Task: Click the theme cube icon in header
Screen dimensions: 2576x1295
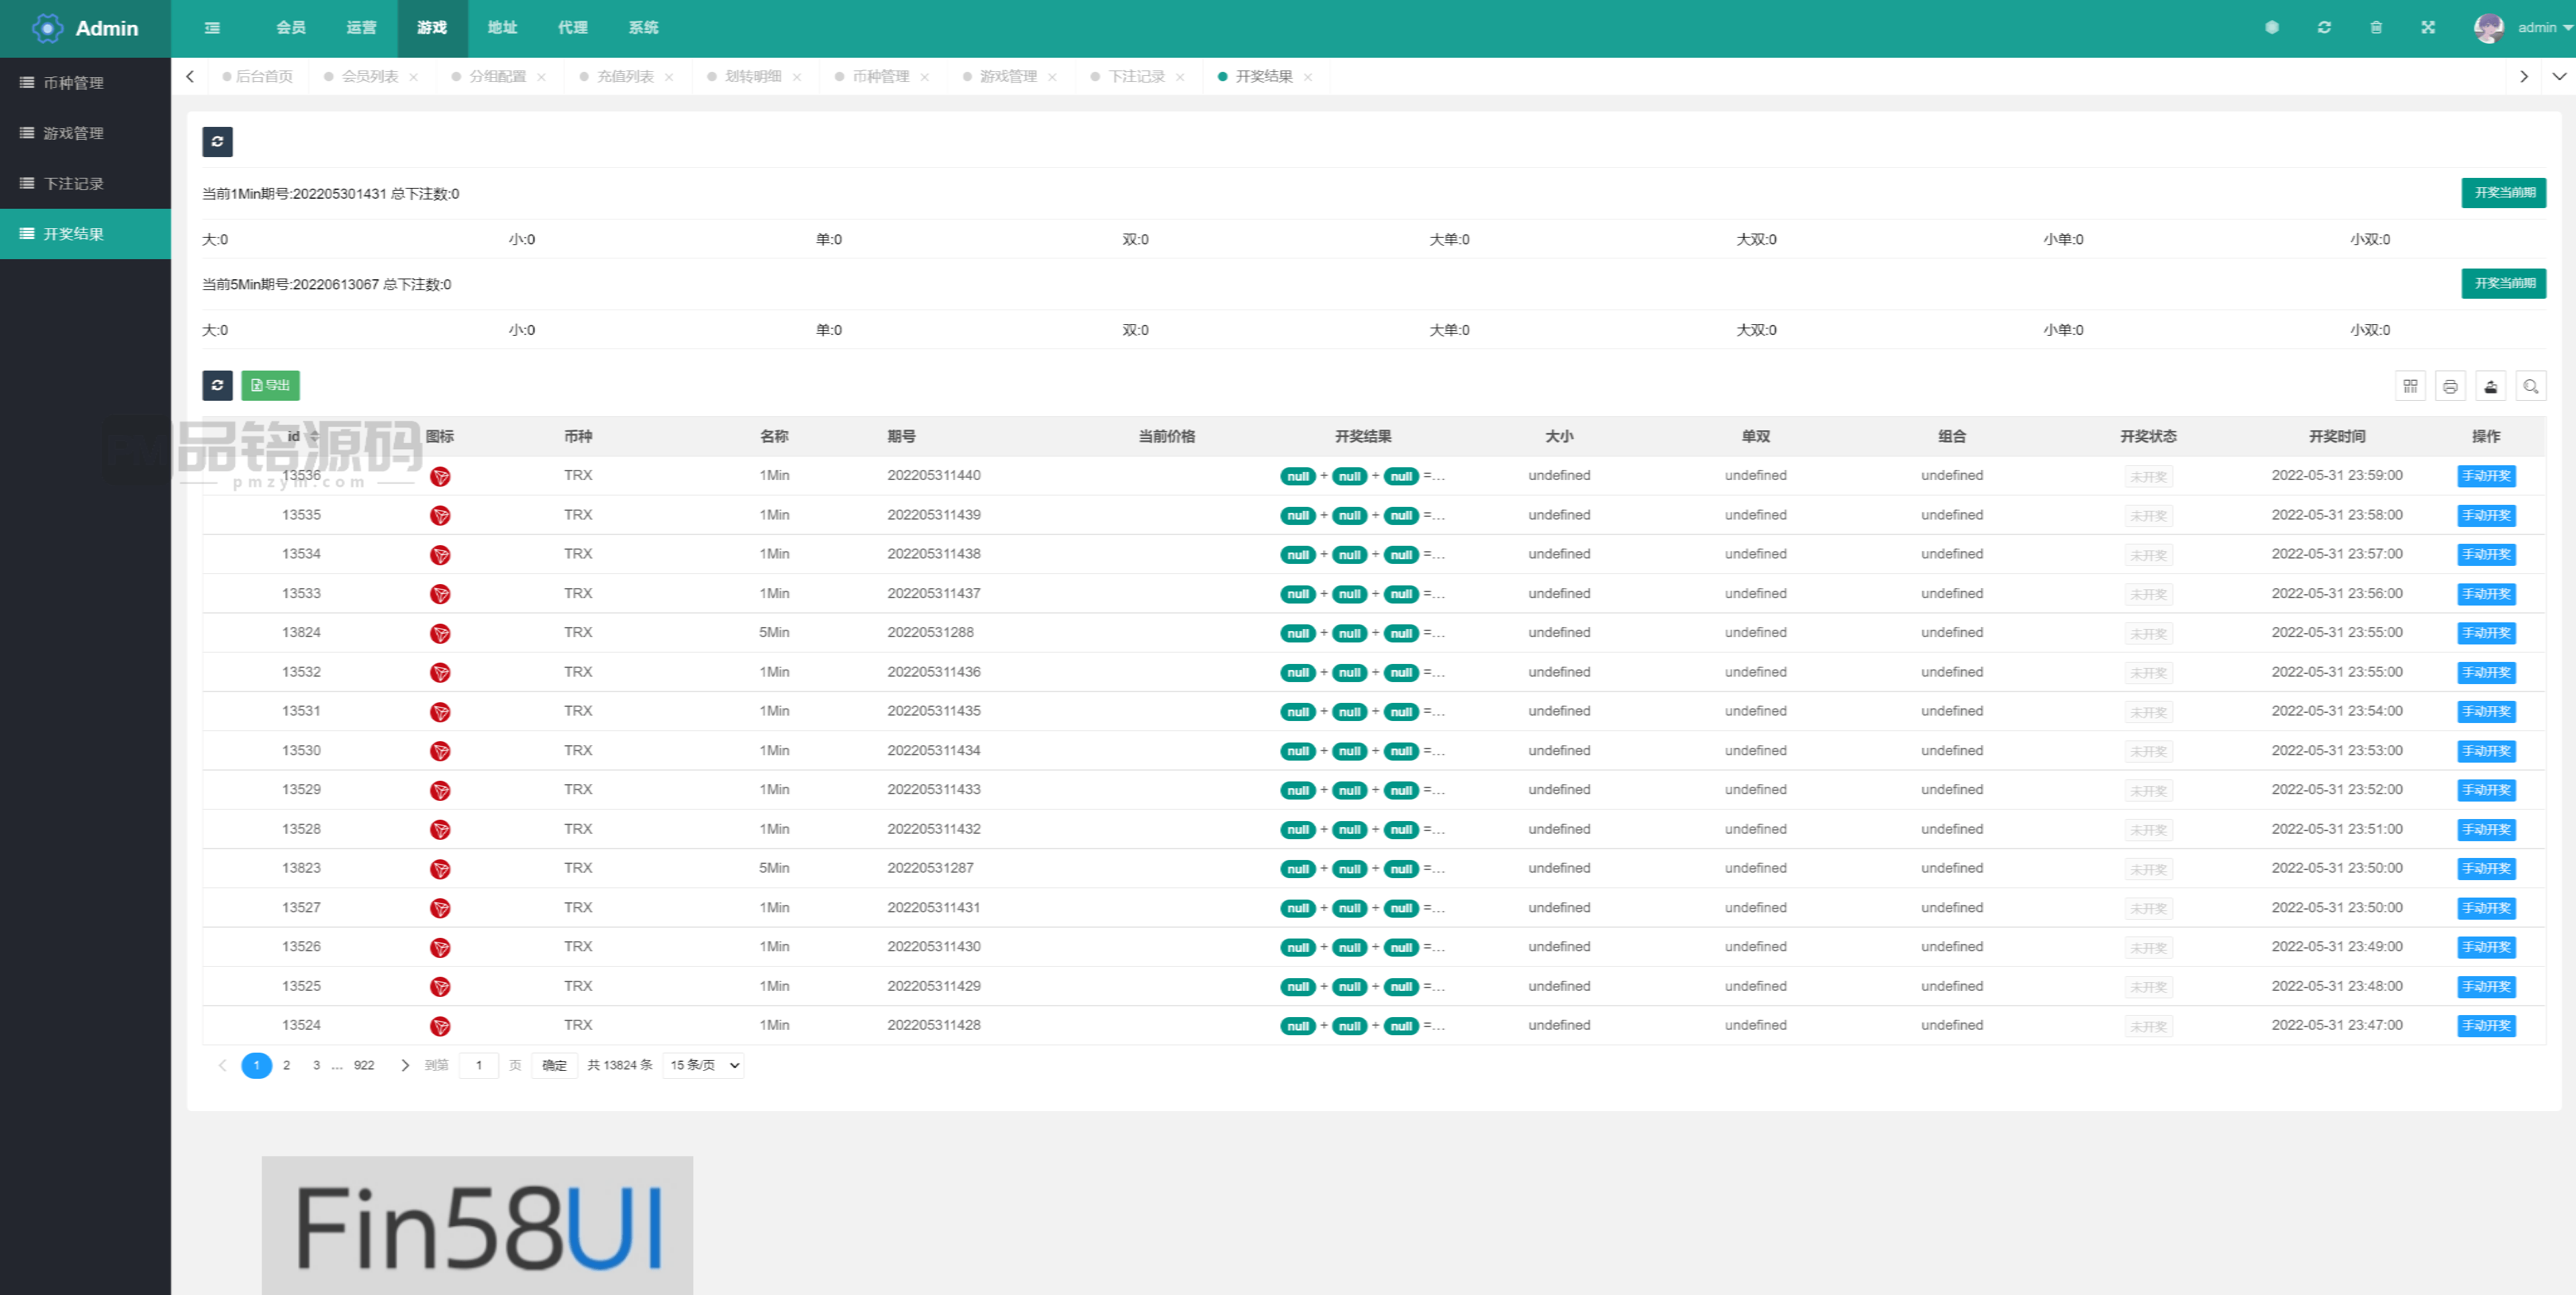Action: (2272, 28)
